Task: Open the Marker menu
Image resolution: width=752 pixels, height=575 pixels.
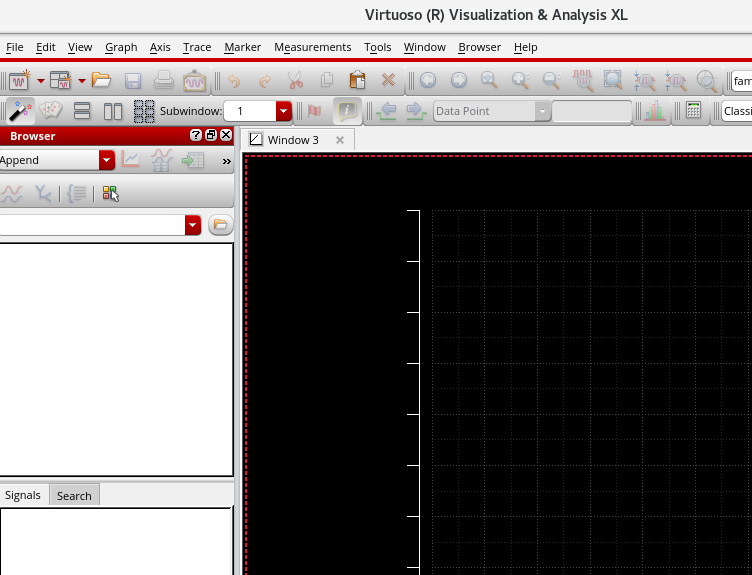Action: (x=242, y=47)
